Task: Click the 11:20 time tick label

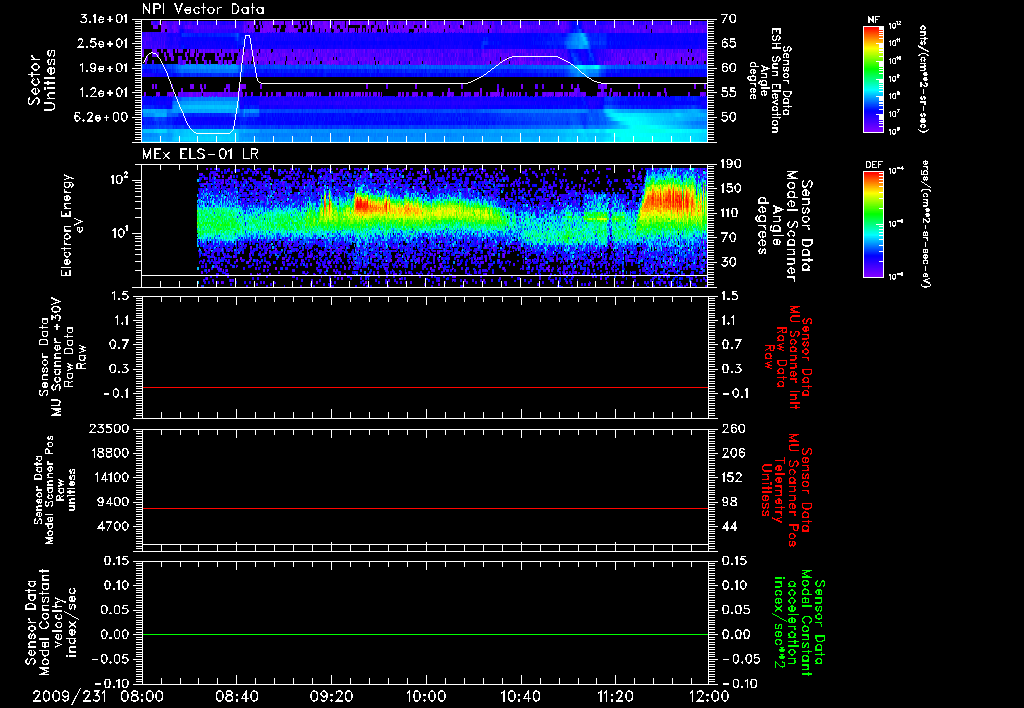Action: click(x=615, y=696)
